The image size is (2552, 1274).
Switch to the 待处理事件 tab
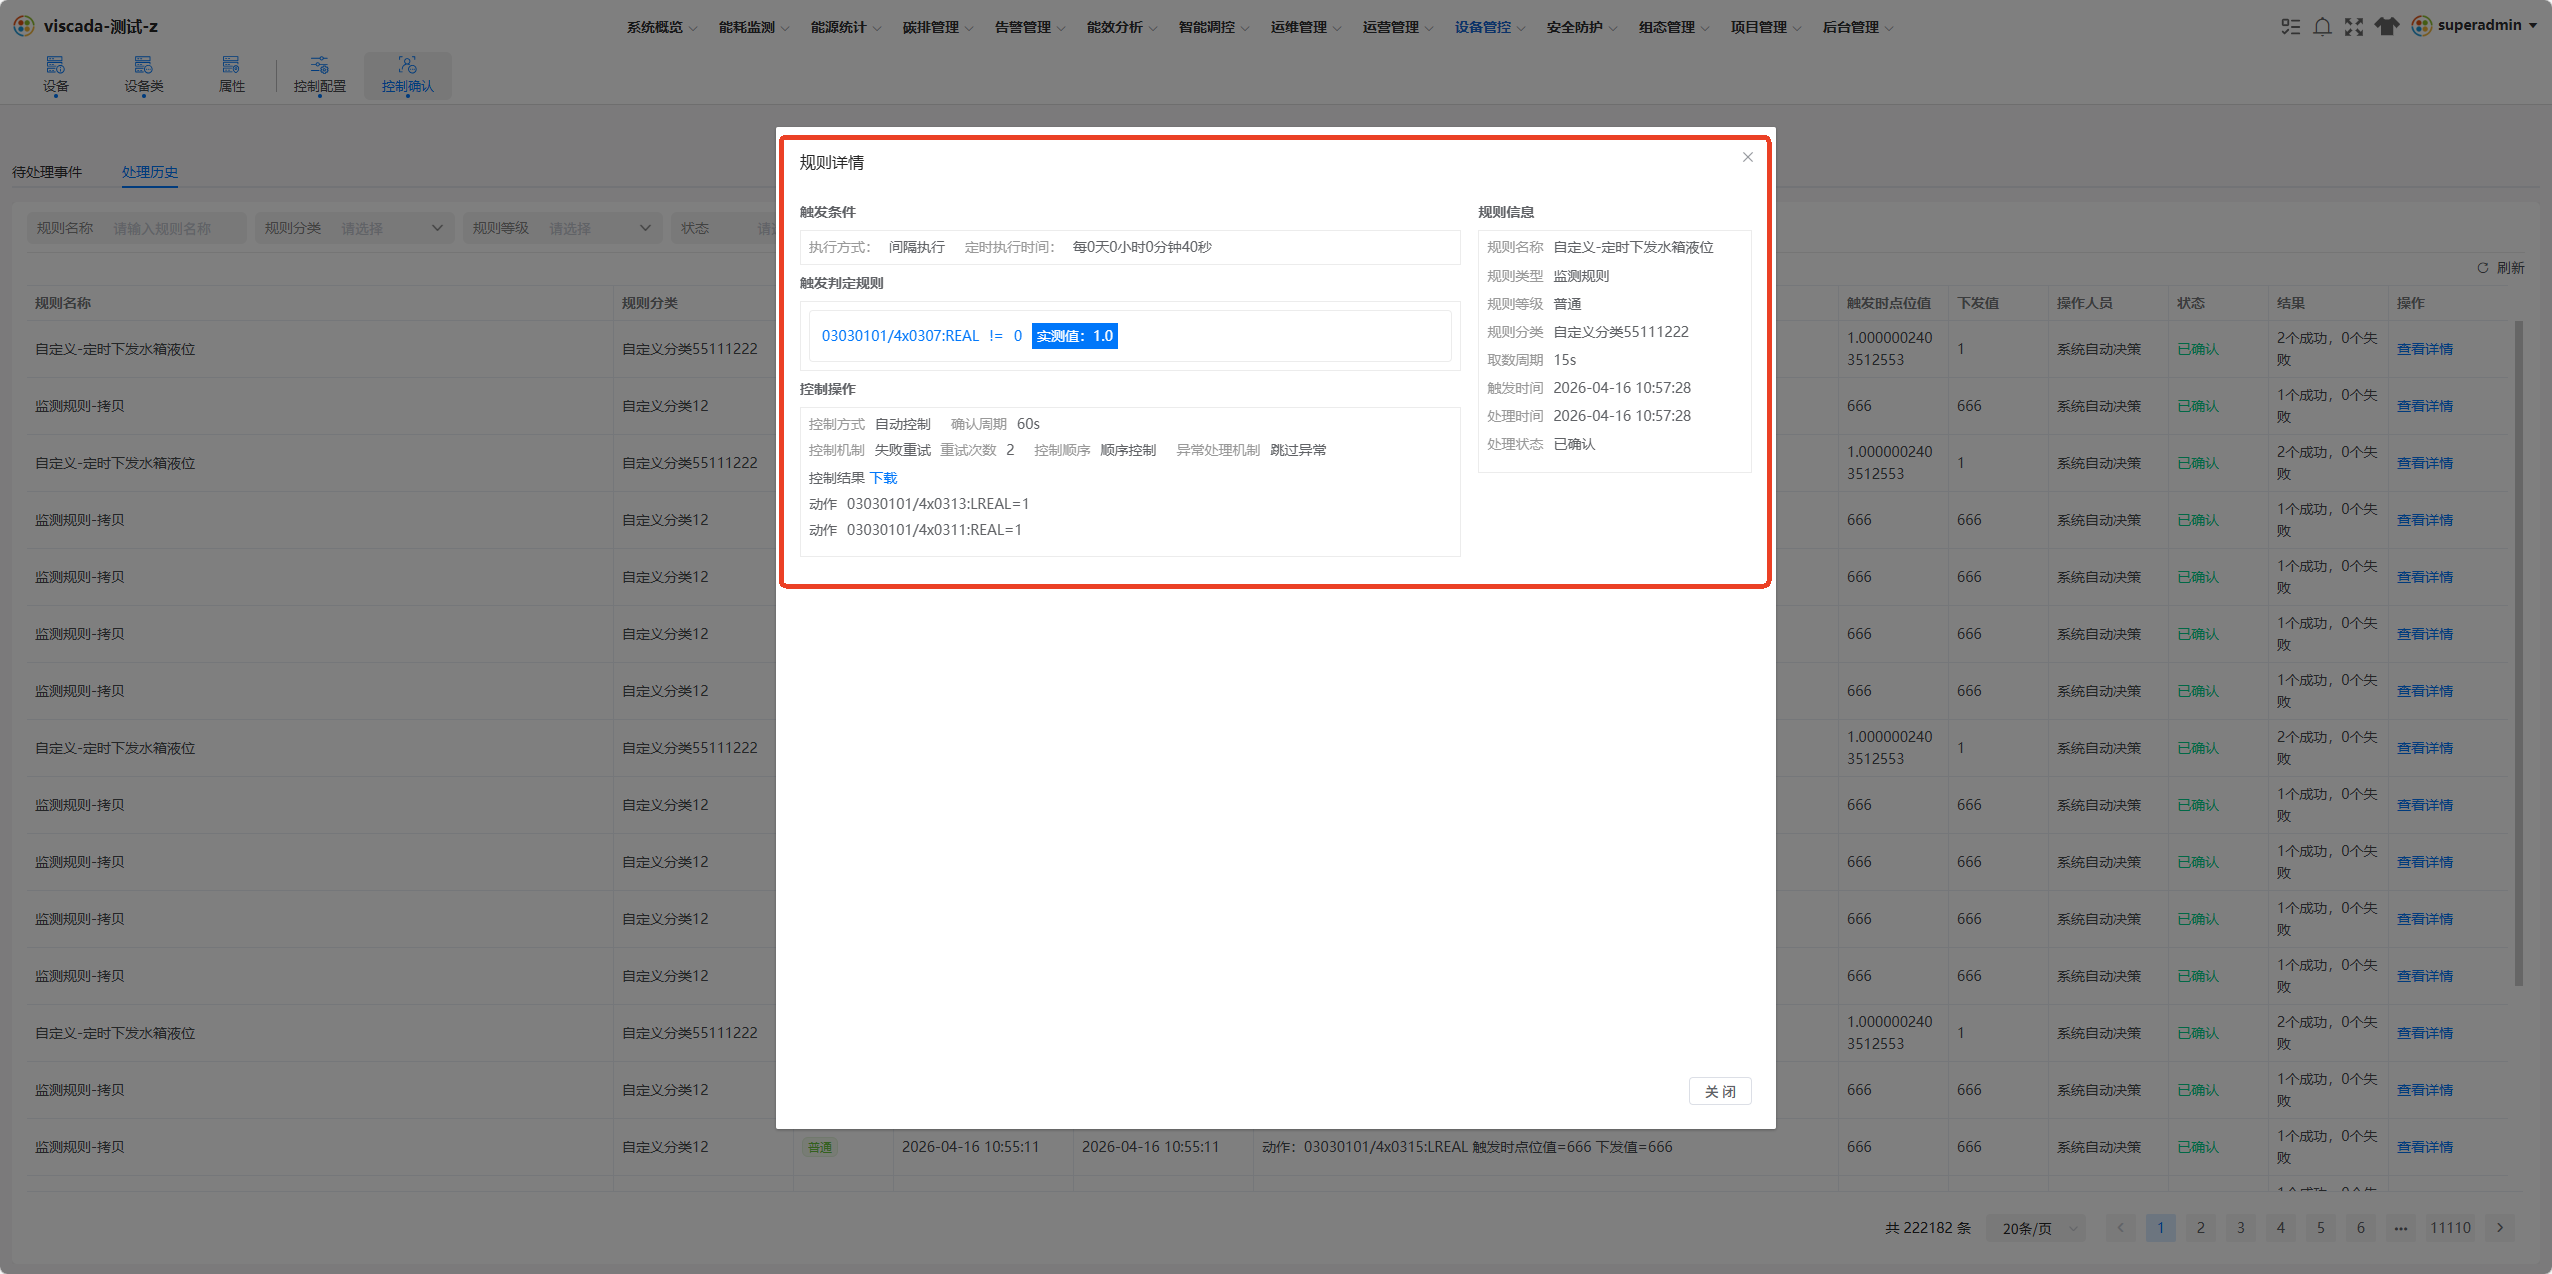(x=47, y=172)
